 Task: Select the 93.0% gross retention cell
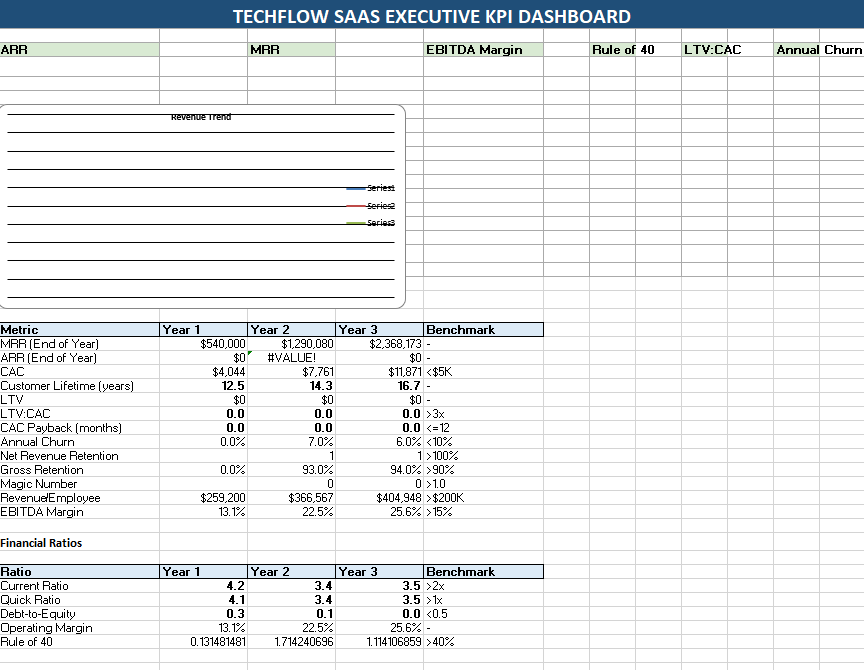point(291,470)
